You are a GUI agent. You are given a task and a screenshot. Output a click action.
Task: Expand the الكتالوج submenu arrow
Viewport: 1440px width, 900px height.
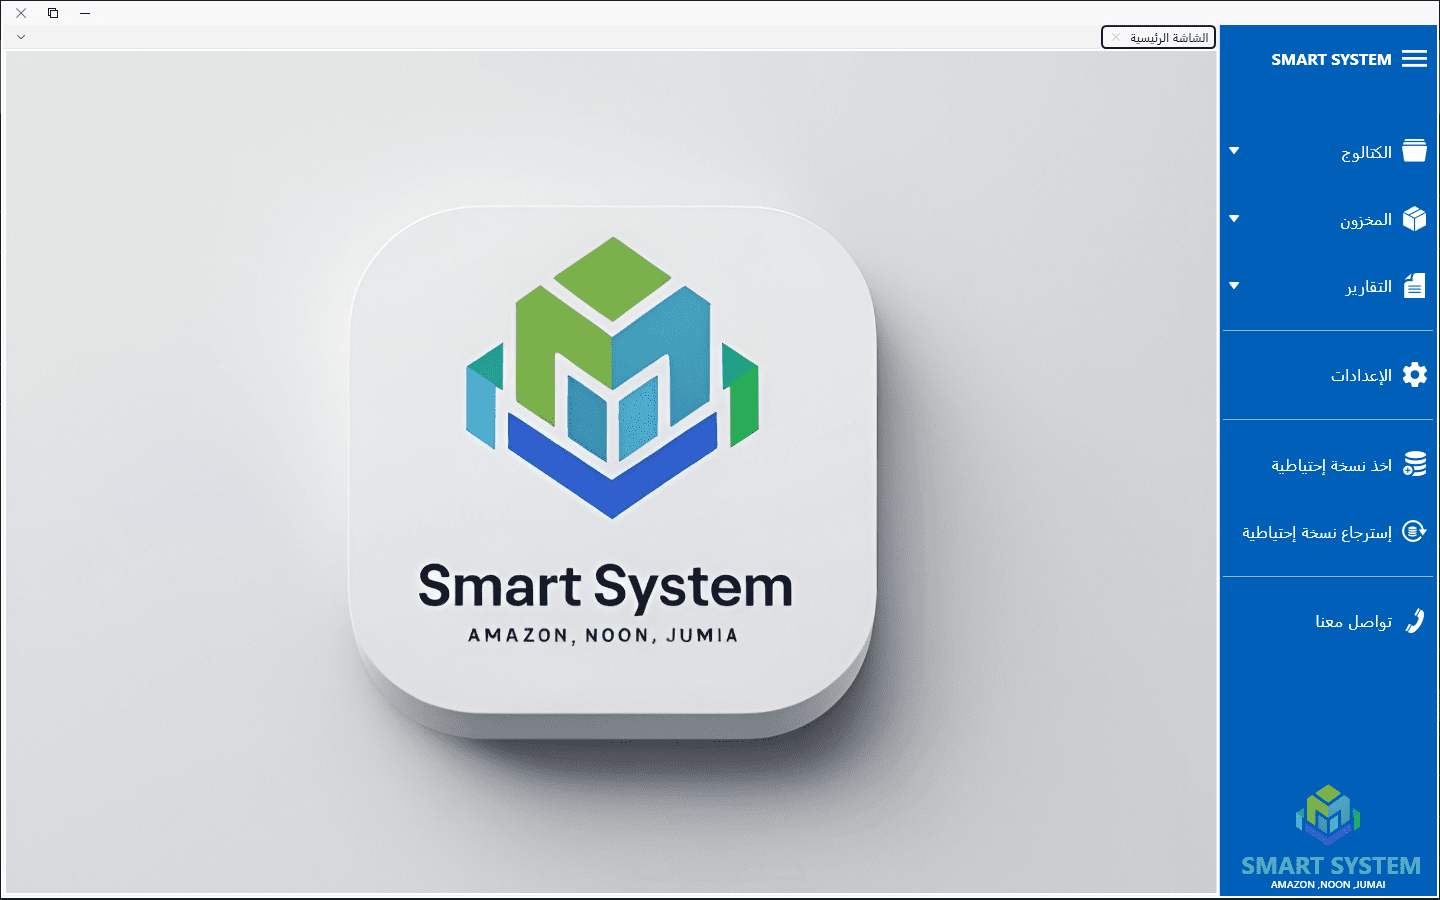[x=1234, y=151]
